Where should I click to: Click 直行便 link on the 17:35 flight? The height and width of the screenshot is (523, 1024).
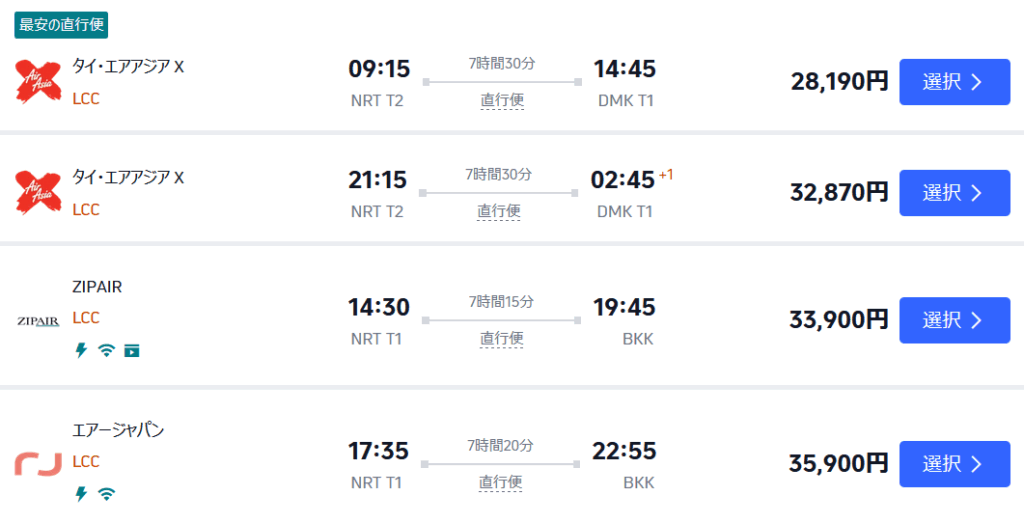click(502, 482)
